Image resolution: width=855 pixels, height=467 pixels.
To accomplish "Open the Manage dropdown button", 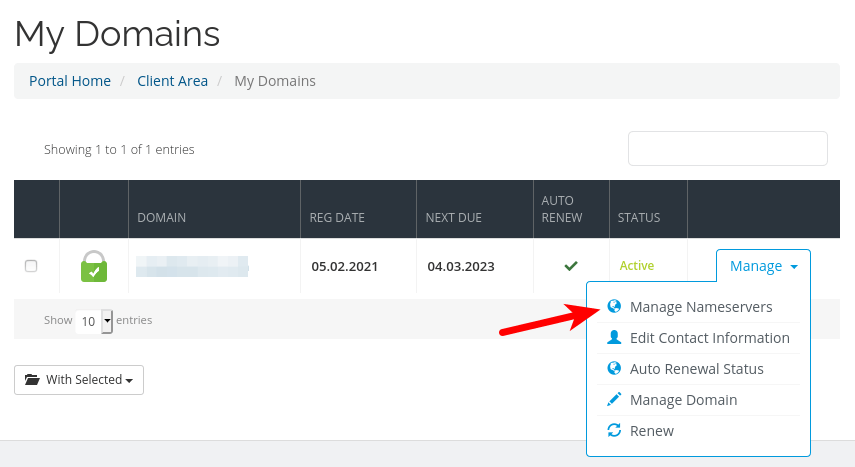I will coord(763,266).
